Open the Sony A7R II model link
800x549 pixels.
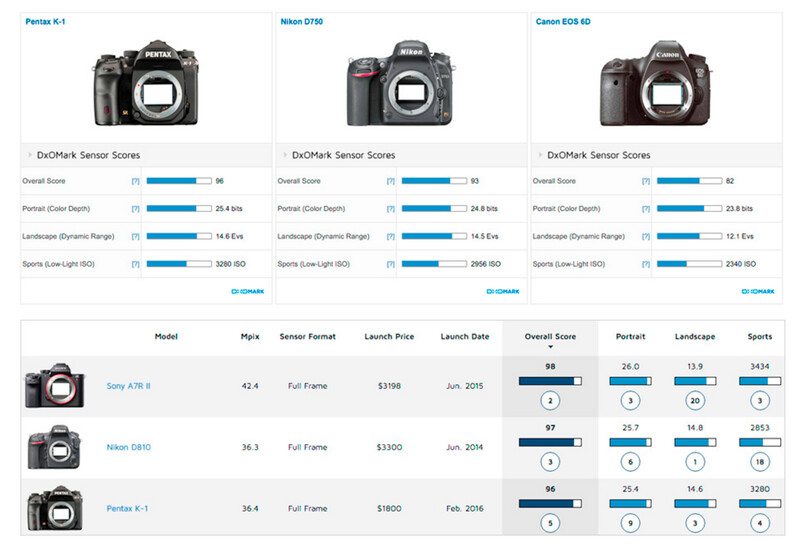pyautogui.click(x=129, y=386)
